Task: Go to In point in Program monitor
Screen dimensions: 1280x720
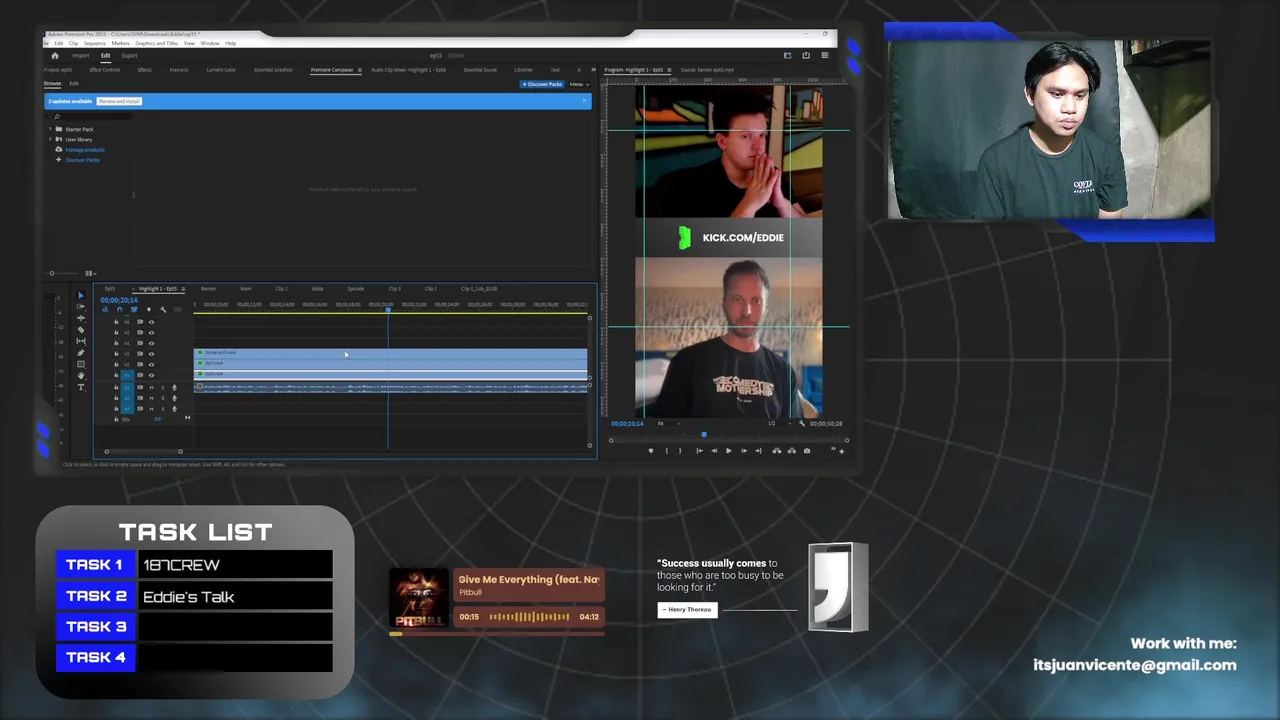Action: tap(699, 451)
